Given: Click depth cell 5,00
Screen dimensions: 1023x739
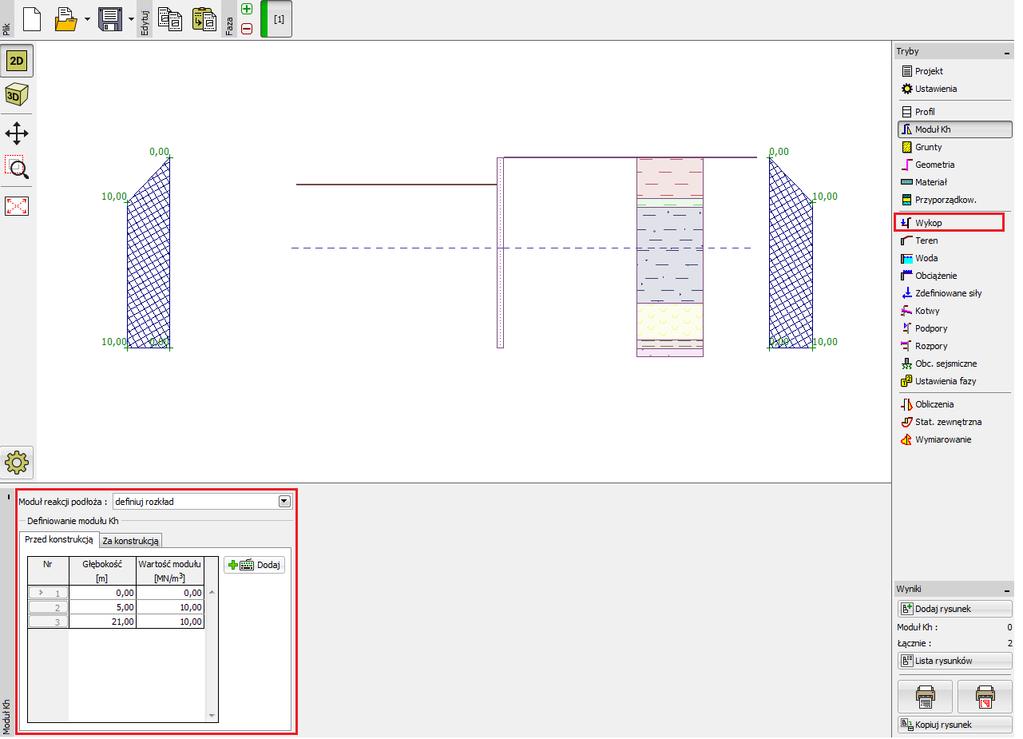Looking at the screenshot, I should [102, 607].
